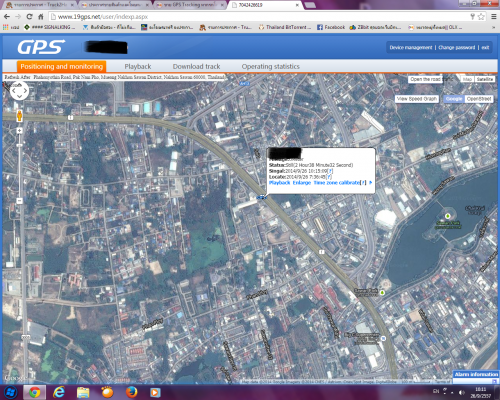Click the browser forward arrow
This screenshot has height=400, width=500.
[18, 16]
